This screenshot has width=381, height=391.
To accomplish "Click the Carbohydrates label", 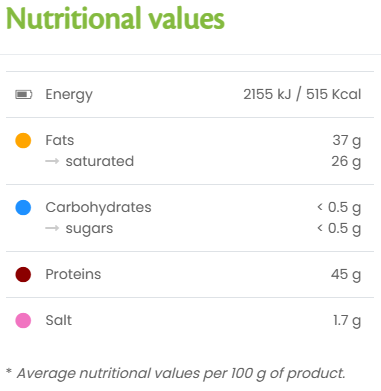I will pos(98,208).
